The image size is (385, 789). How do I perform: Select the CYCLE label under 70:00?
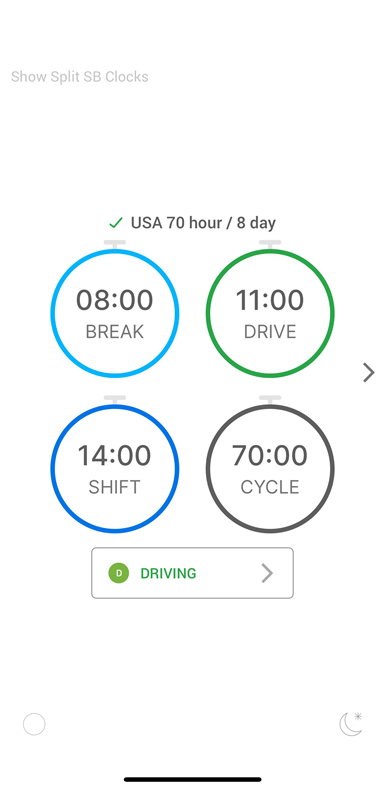coord(270,487)
